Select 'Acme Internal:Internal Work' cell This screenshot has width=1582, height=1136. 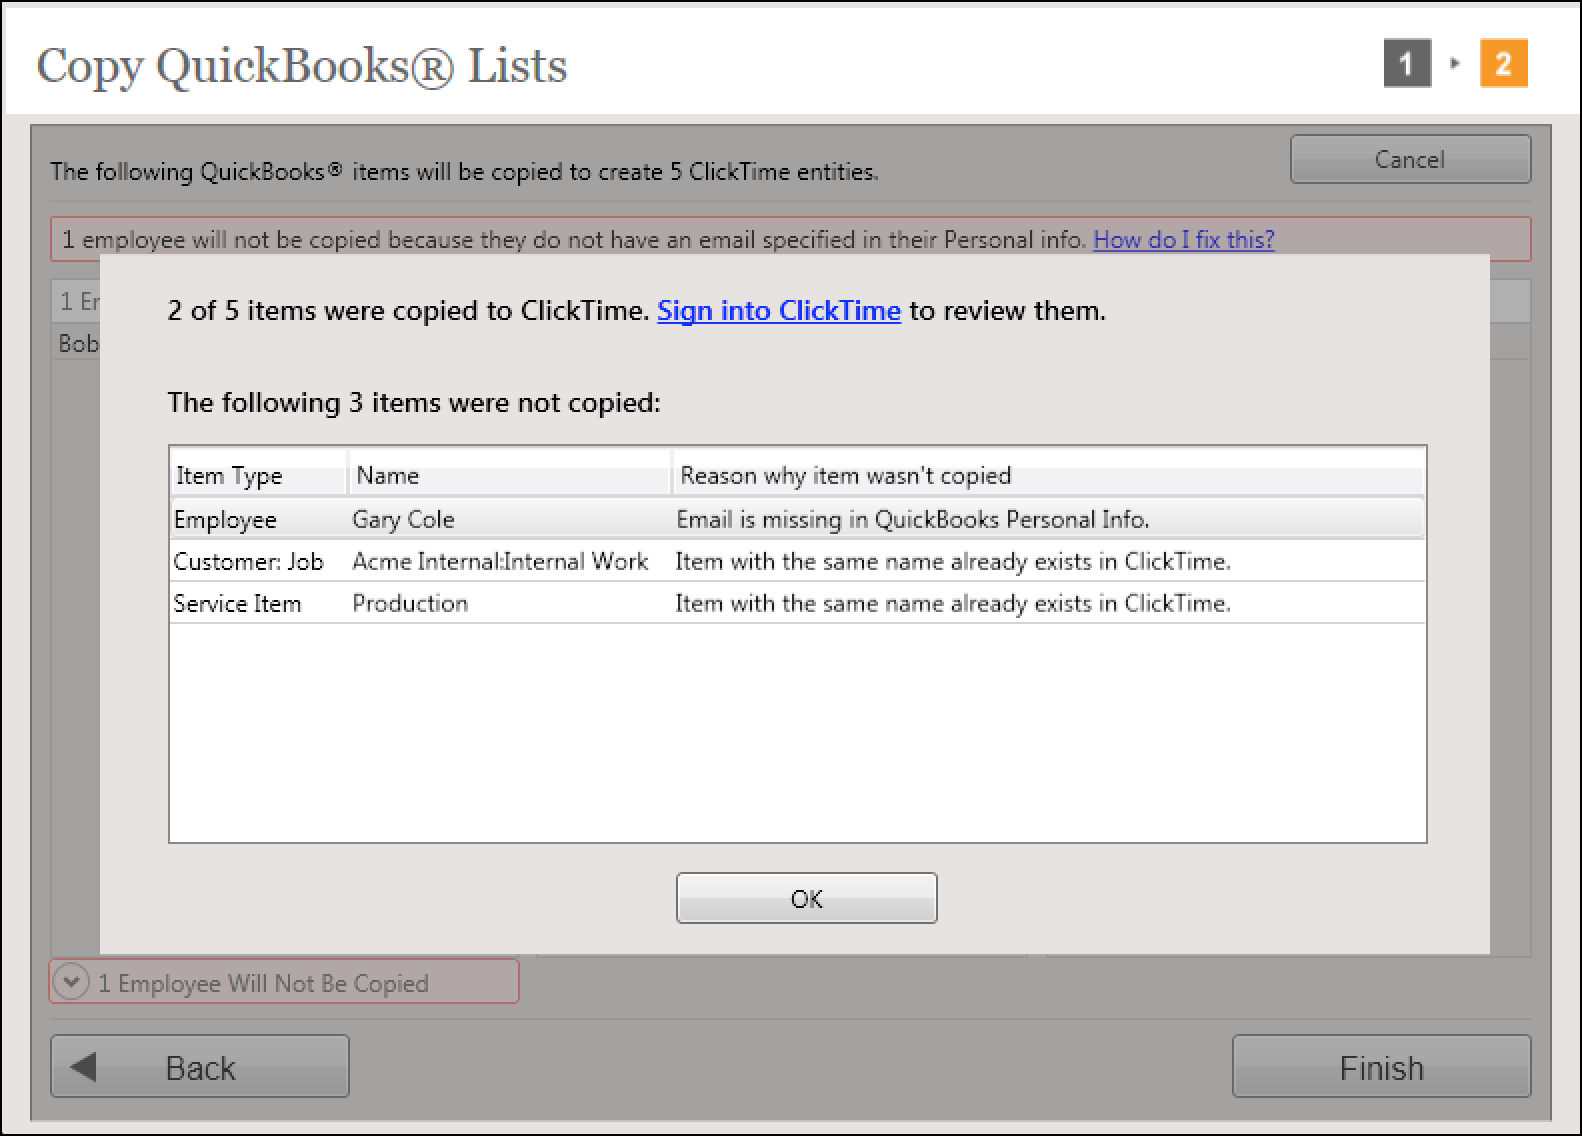tap(500, 562)
